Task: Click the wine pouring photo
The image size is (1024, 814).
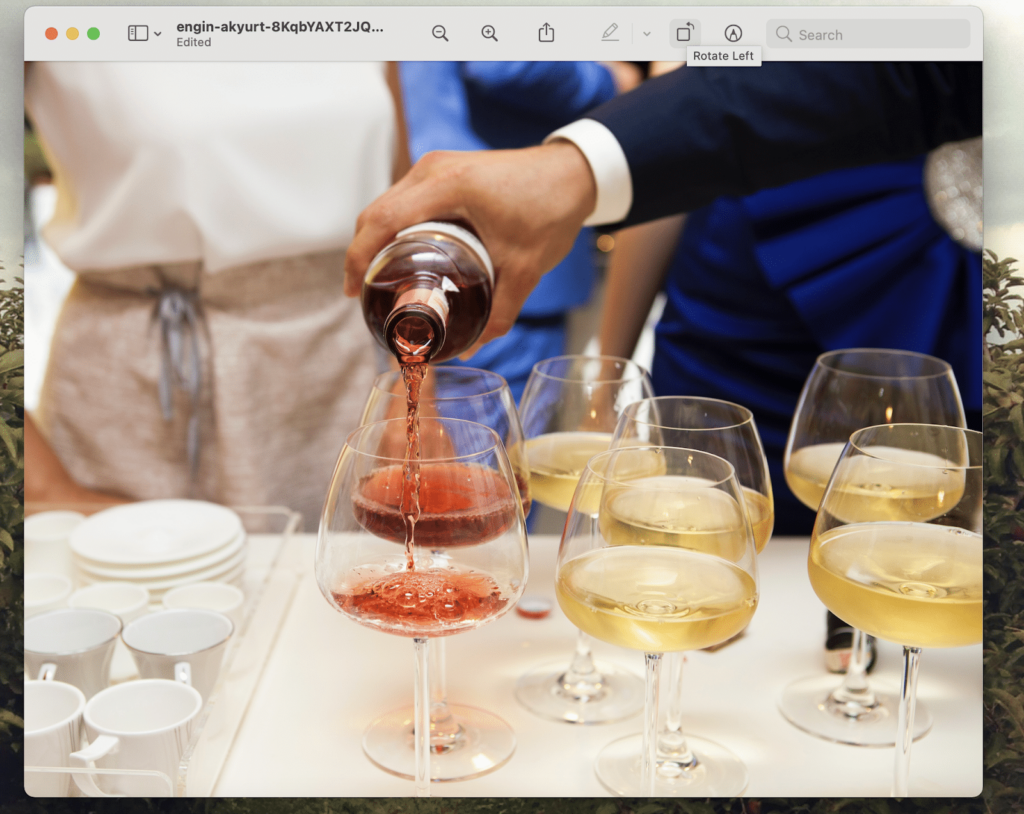Action: click(504, 429)
